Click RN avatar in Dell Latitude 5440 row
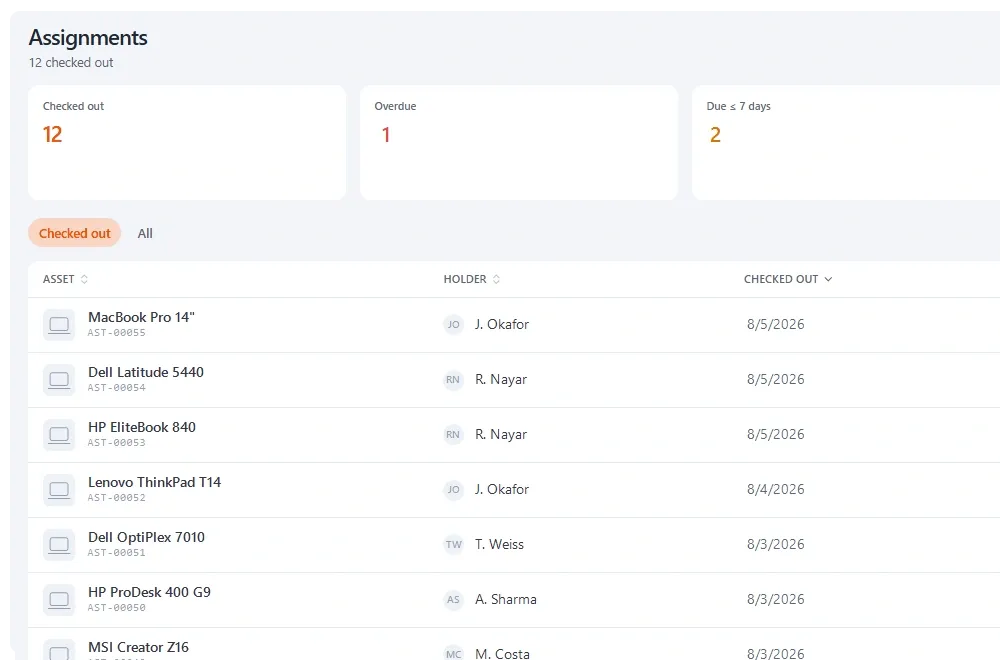The height and width of the screenshot is (660, 1000). click(x=453, y=379)
